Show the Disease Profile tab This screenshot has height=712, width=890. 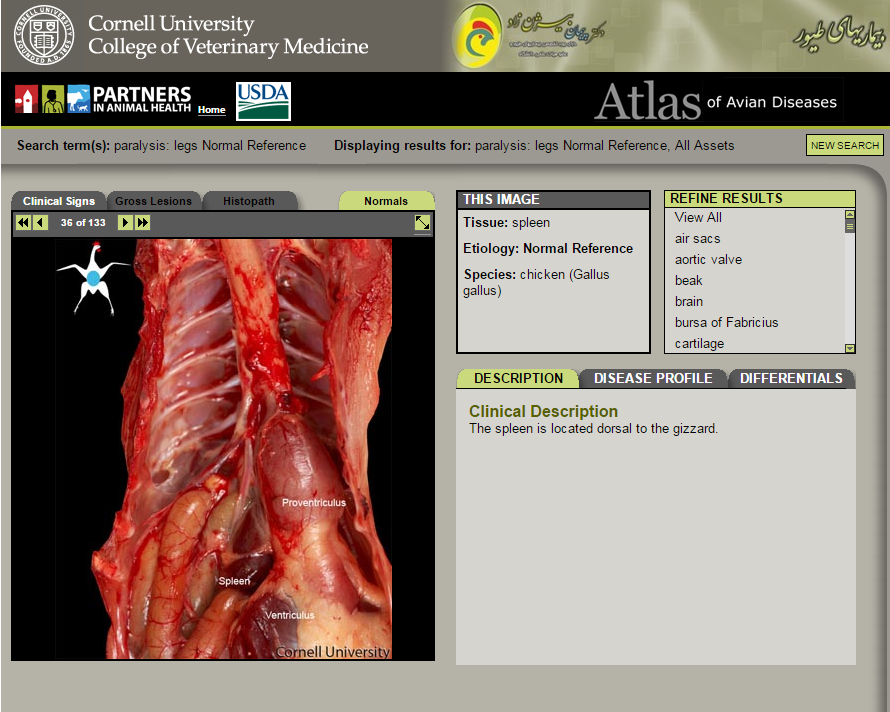(x=653, y=378)
